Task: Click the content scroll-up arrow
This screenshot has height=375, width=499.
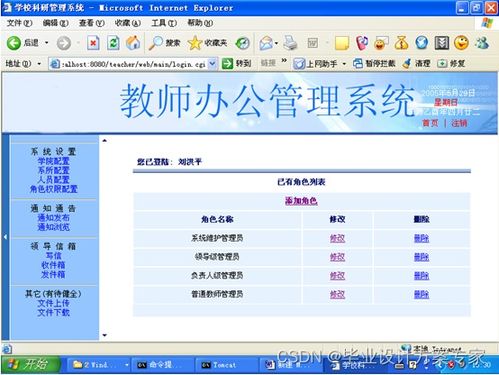Action: point(105,141)
